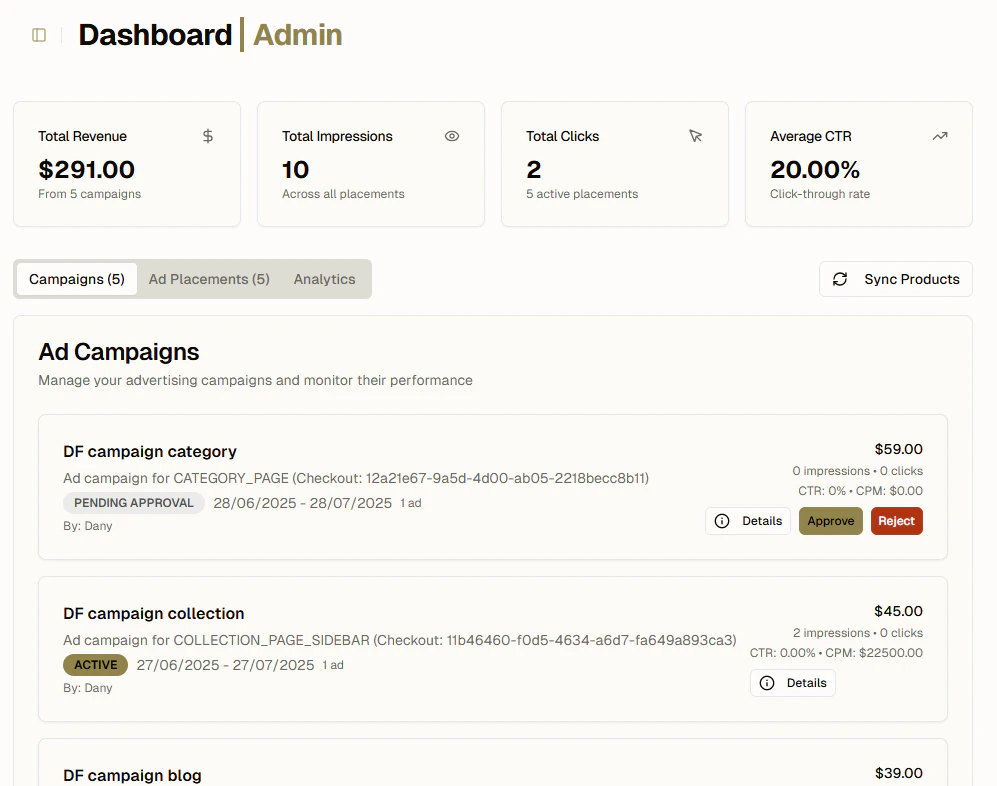Click the Dashboard heading

[155, 35]
